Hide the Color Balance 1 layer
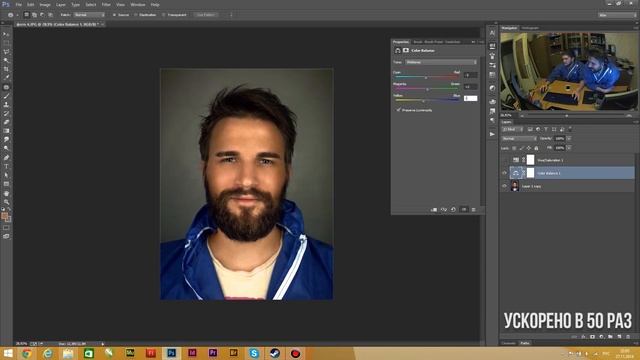 (504, 173)
